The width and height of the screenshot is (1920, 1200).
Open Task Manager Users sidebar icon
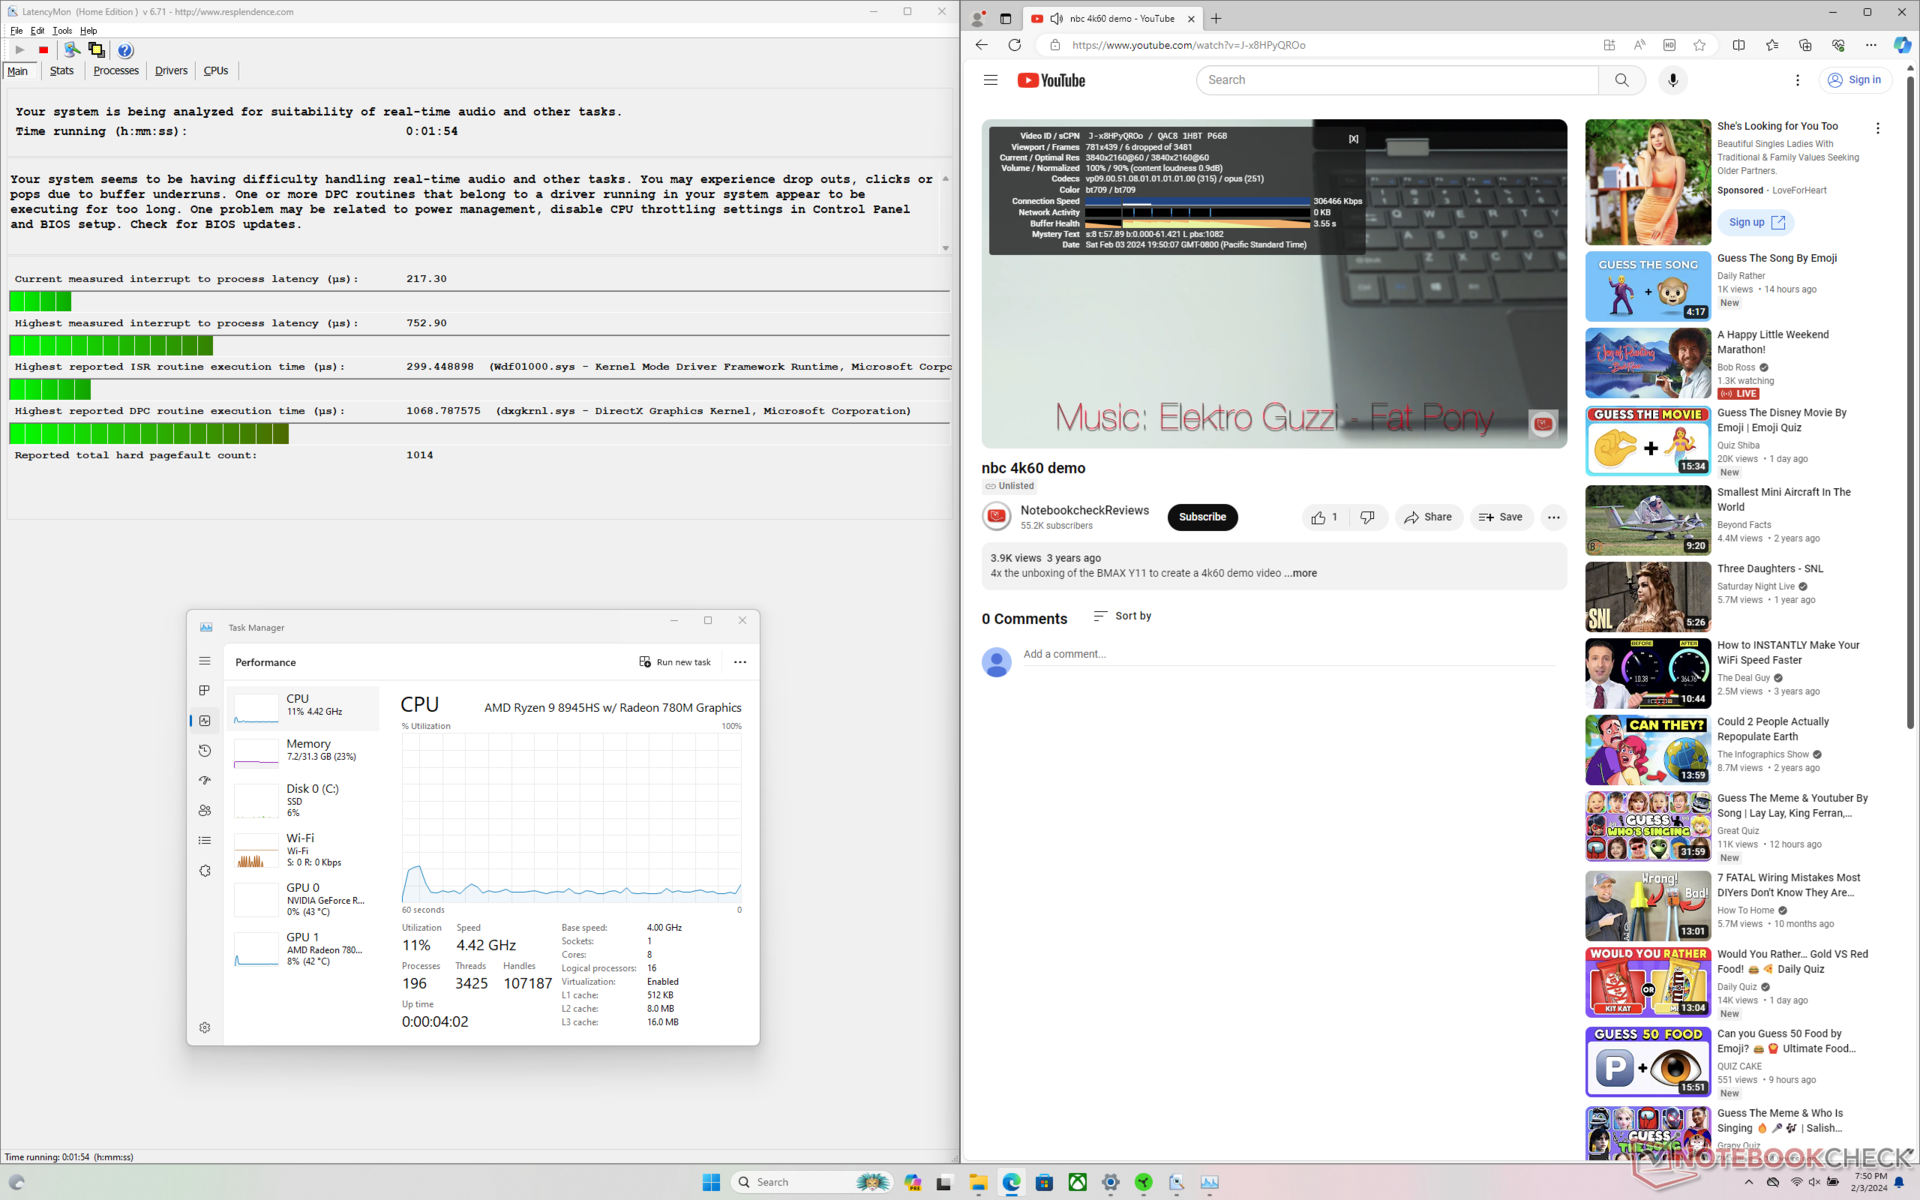click(205, 811)
